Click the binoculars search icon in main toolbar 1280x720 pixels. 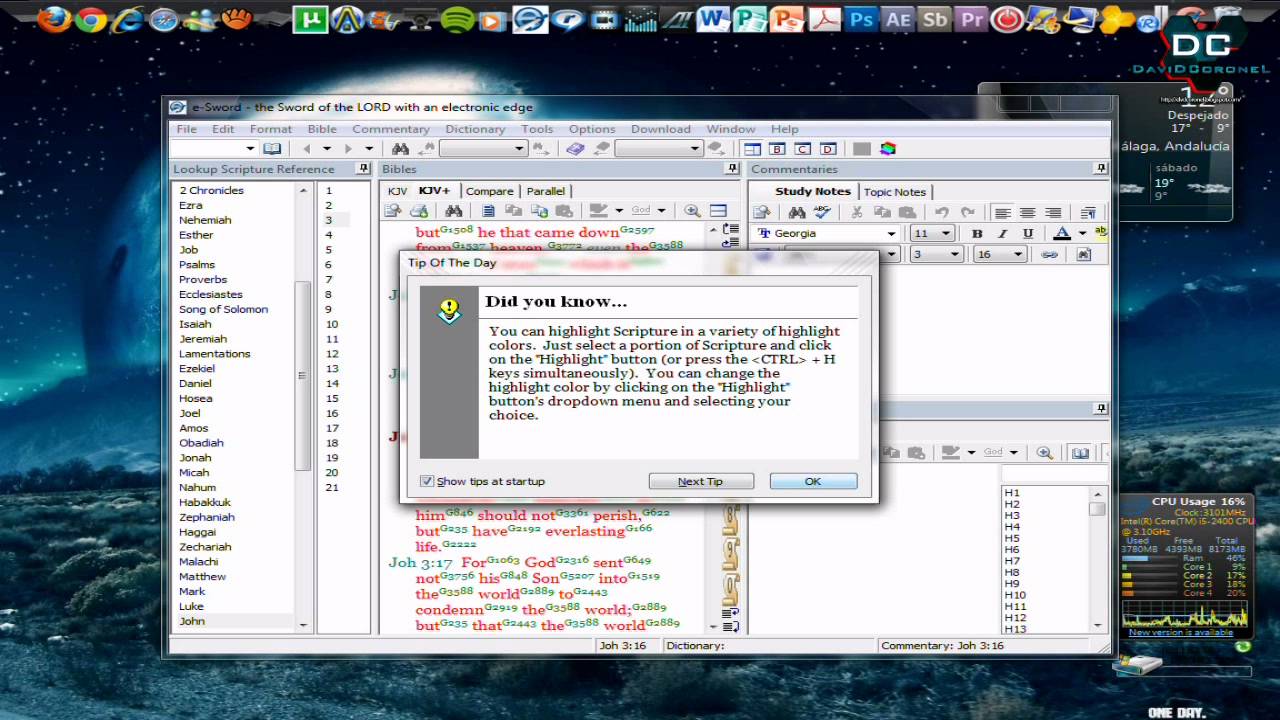(x=400, y=149)
